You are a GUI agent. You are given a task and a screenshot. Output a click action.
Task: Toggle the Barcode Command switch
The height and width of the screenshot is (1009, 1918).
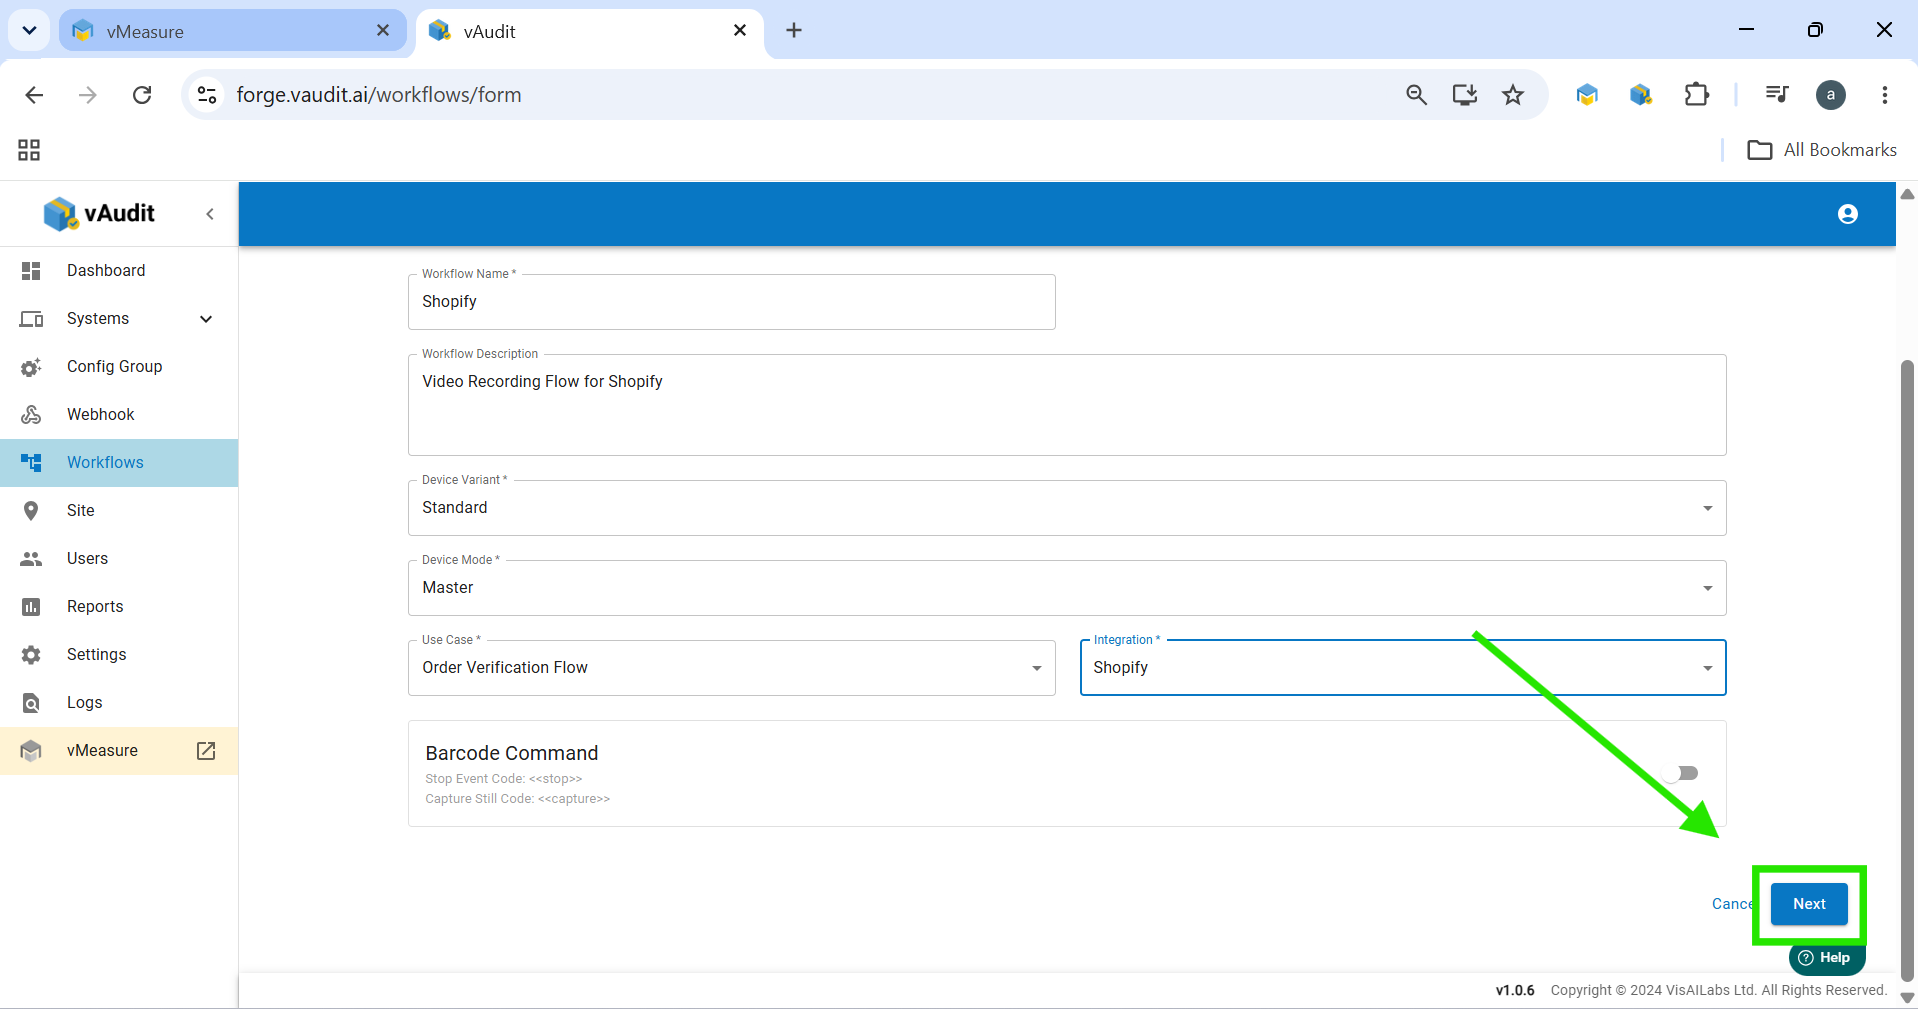pyautogui.click(x=1680, y=773)
